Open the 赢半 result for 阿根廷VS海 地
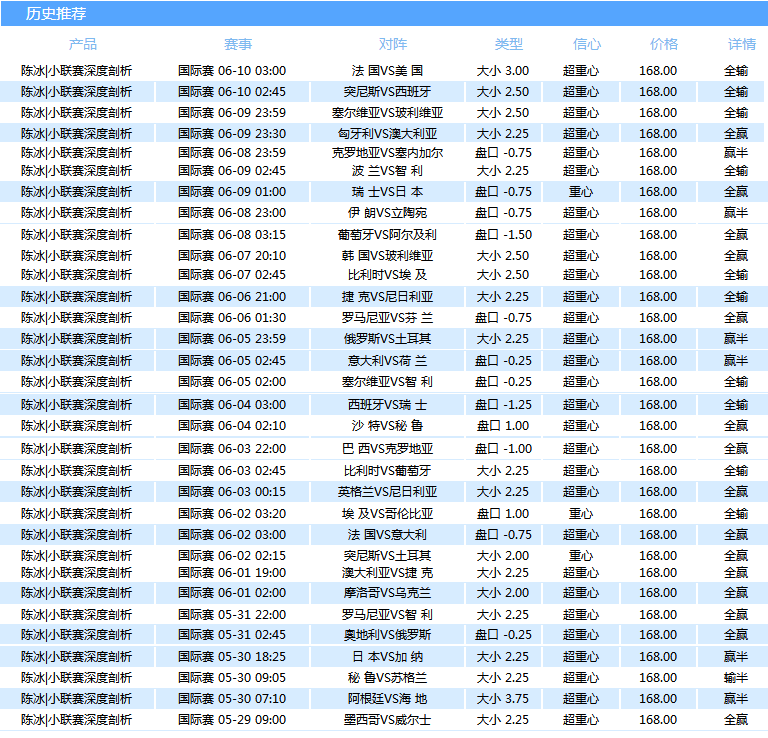Screen dimensions: 768x738 pyautogui.click(x=736, y=699)
